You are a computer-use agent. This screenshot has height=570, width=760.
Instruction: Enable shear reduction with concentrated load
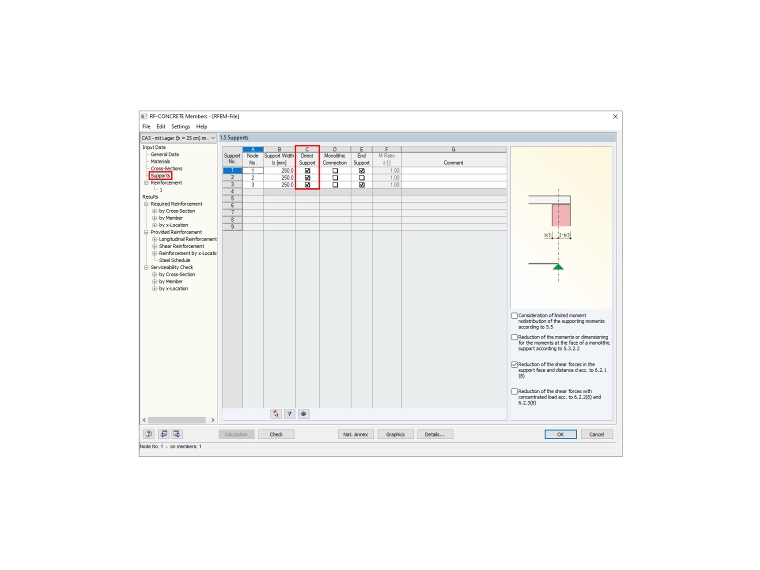click(x=515, y=391)
